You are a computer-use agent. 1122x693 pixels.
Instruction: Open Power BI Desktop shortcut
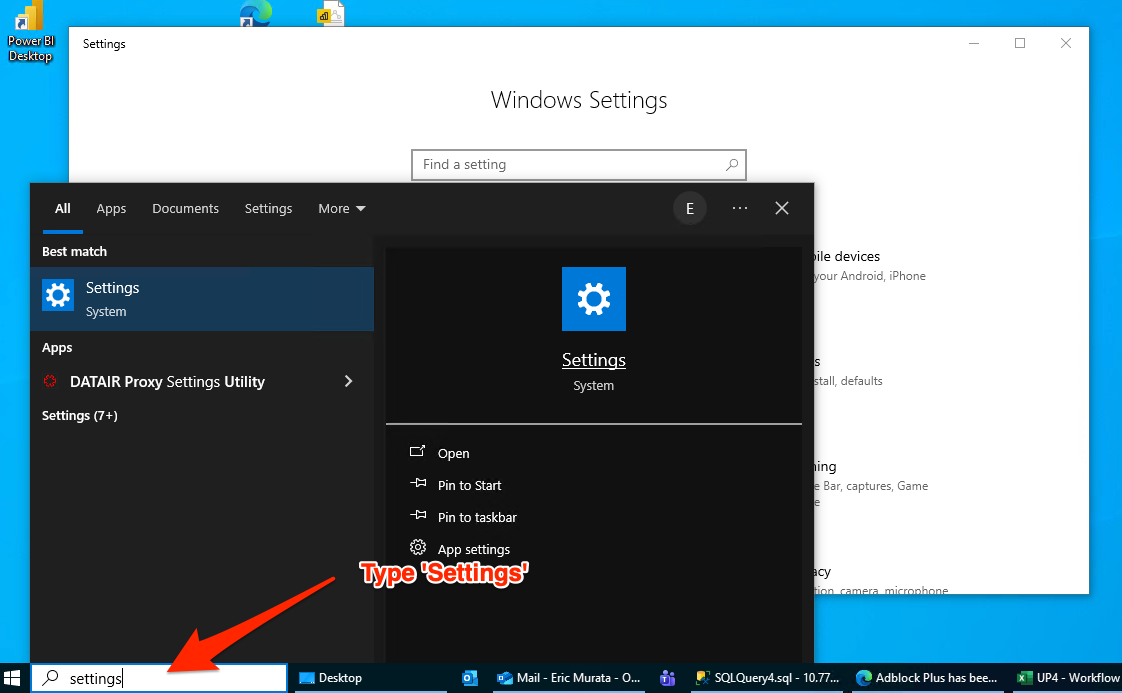pos(30,30)
